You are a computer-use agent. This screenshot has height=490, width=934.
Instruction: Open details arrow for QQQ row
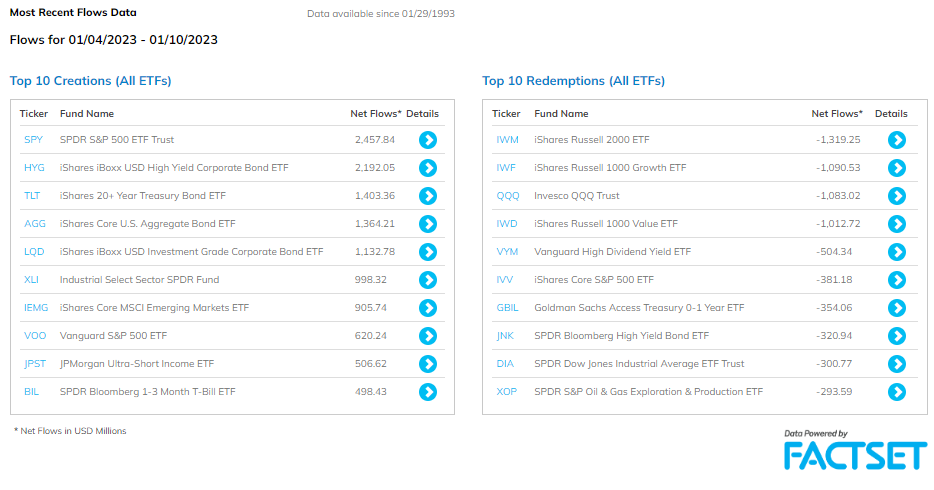(896, 196)
